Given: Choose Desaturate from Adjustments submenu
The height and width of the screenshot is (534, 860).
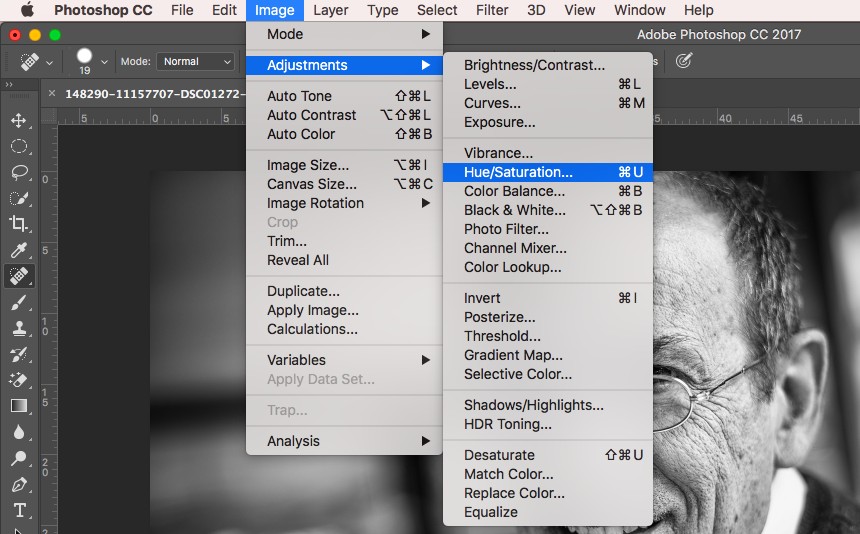Looking at the screenshot, I should coord(548,455).
